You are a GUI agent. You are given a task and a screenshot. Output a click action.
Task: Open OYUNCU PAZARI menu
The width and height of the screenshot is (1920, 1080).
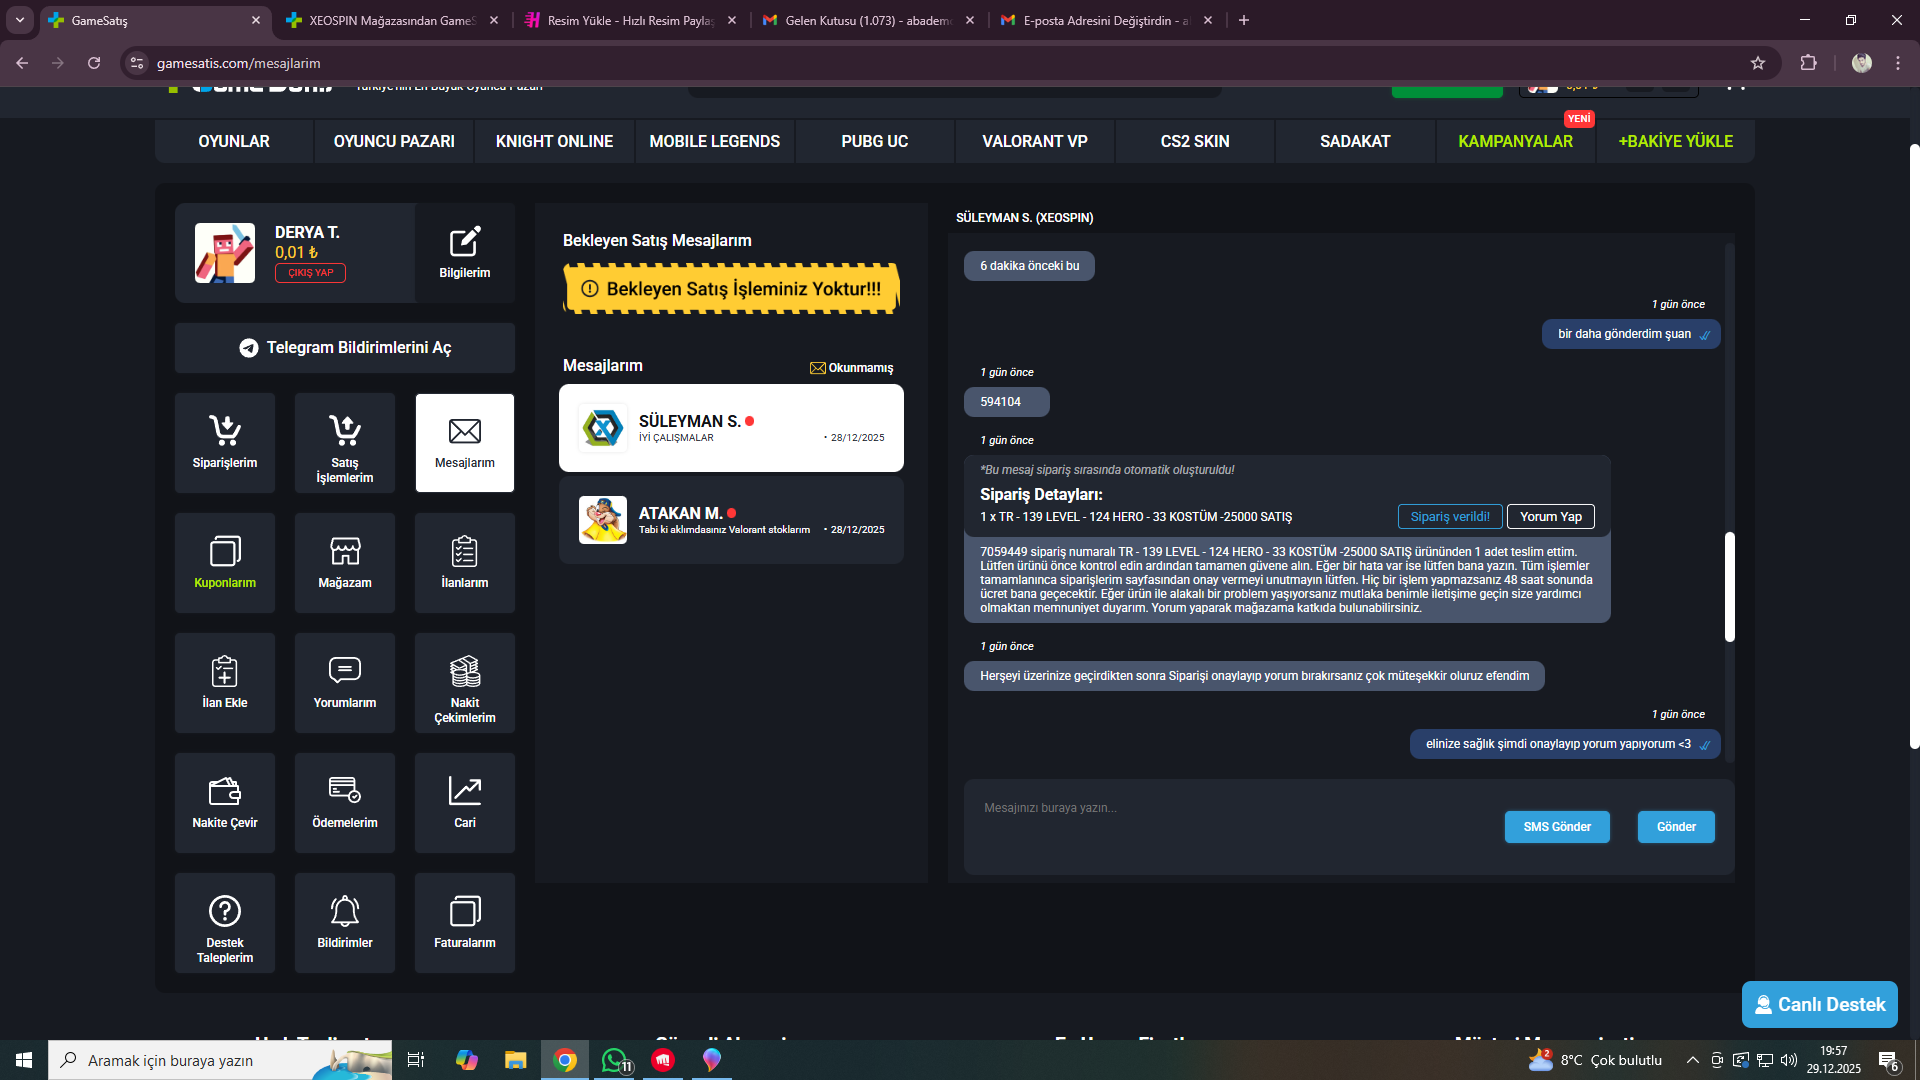point(394,141)
